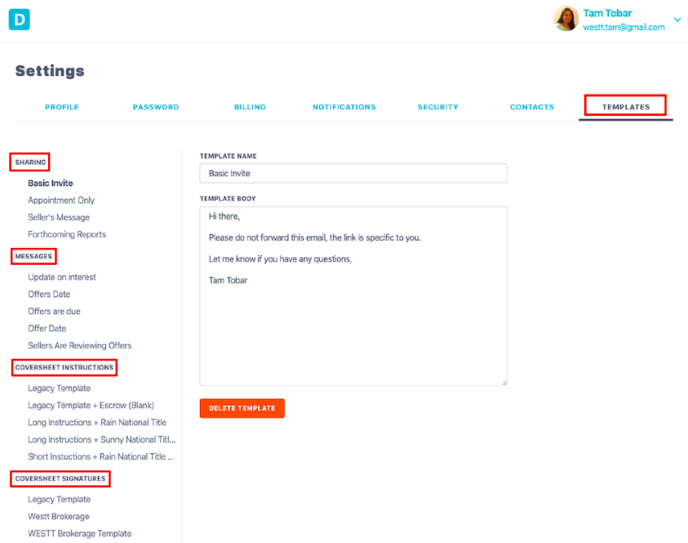Go to the Notifications tab

344,107
